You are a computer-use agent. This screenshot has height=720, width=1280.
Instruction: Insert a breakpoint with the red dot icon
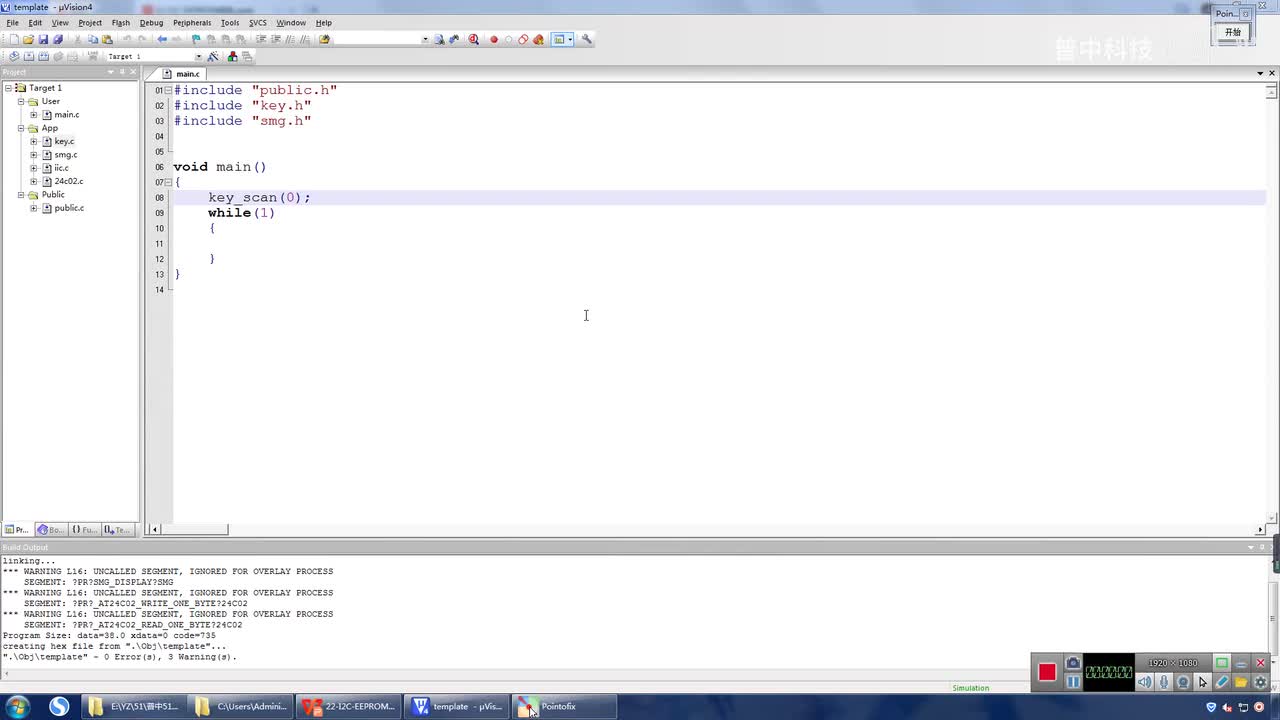pyautogui.click(x=494, y=40)
